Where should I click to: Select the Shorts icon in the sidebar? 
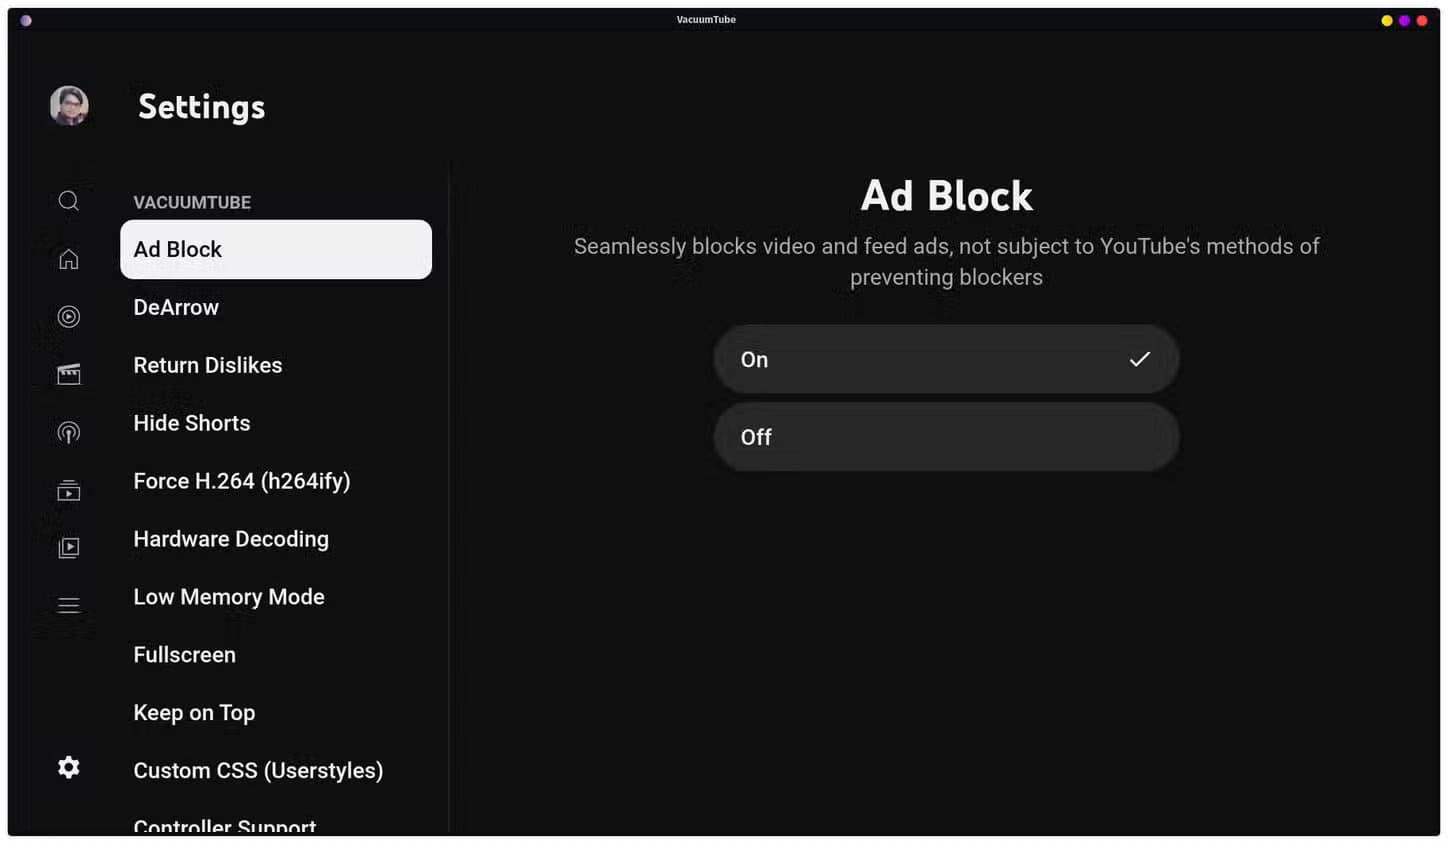coord(68,316)
